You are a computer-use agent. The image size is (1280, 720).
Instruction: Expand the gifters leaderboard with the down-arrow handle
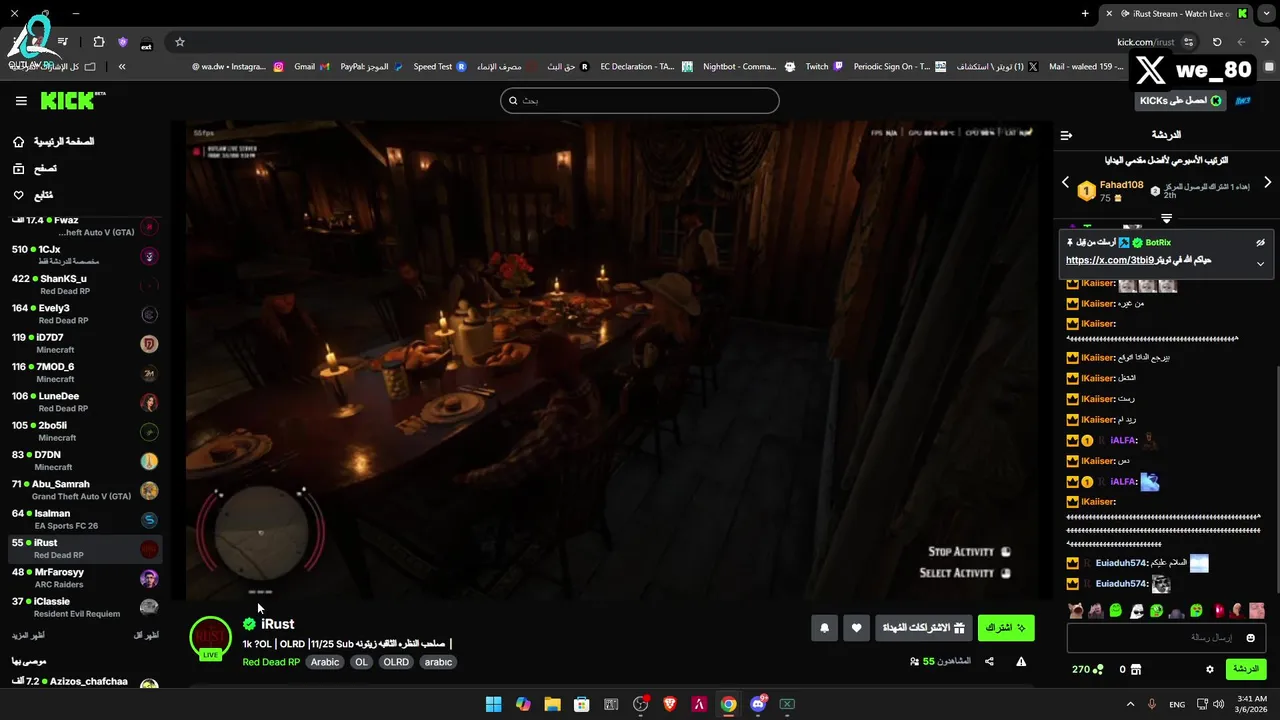1166,218
